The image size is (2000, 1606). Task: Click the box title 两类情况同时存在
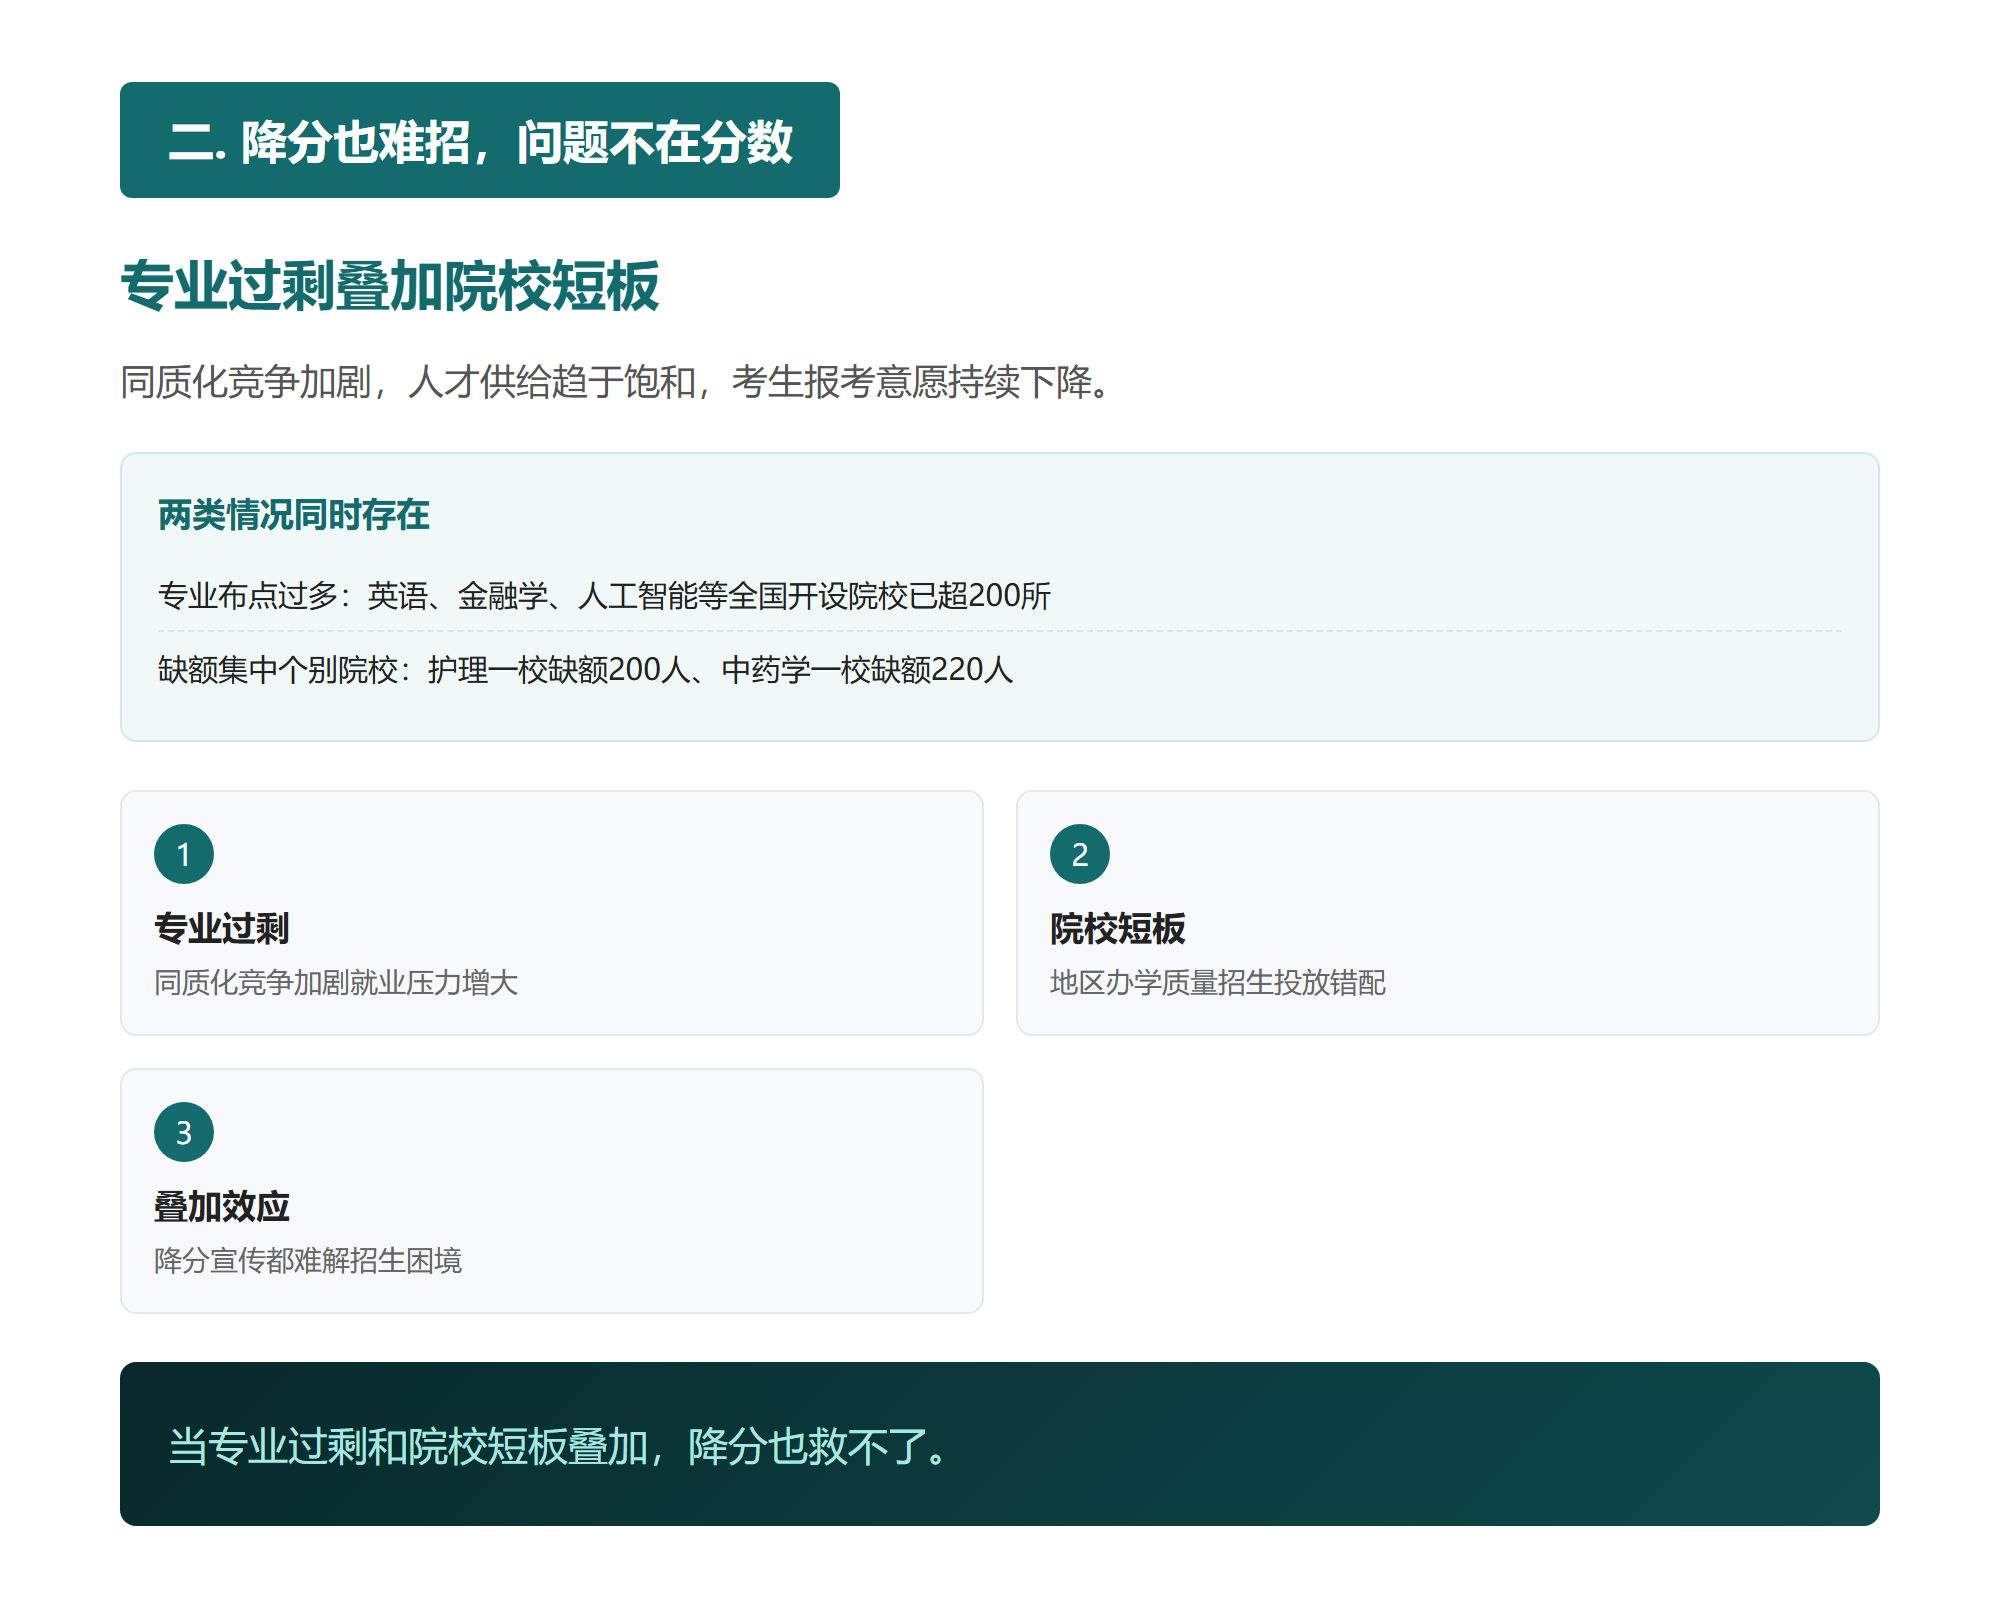click(x=294, y=515)
